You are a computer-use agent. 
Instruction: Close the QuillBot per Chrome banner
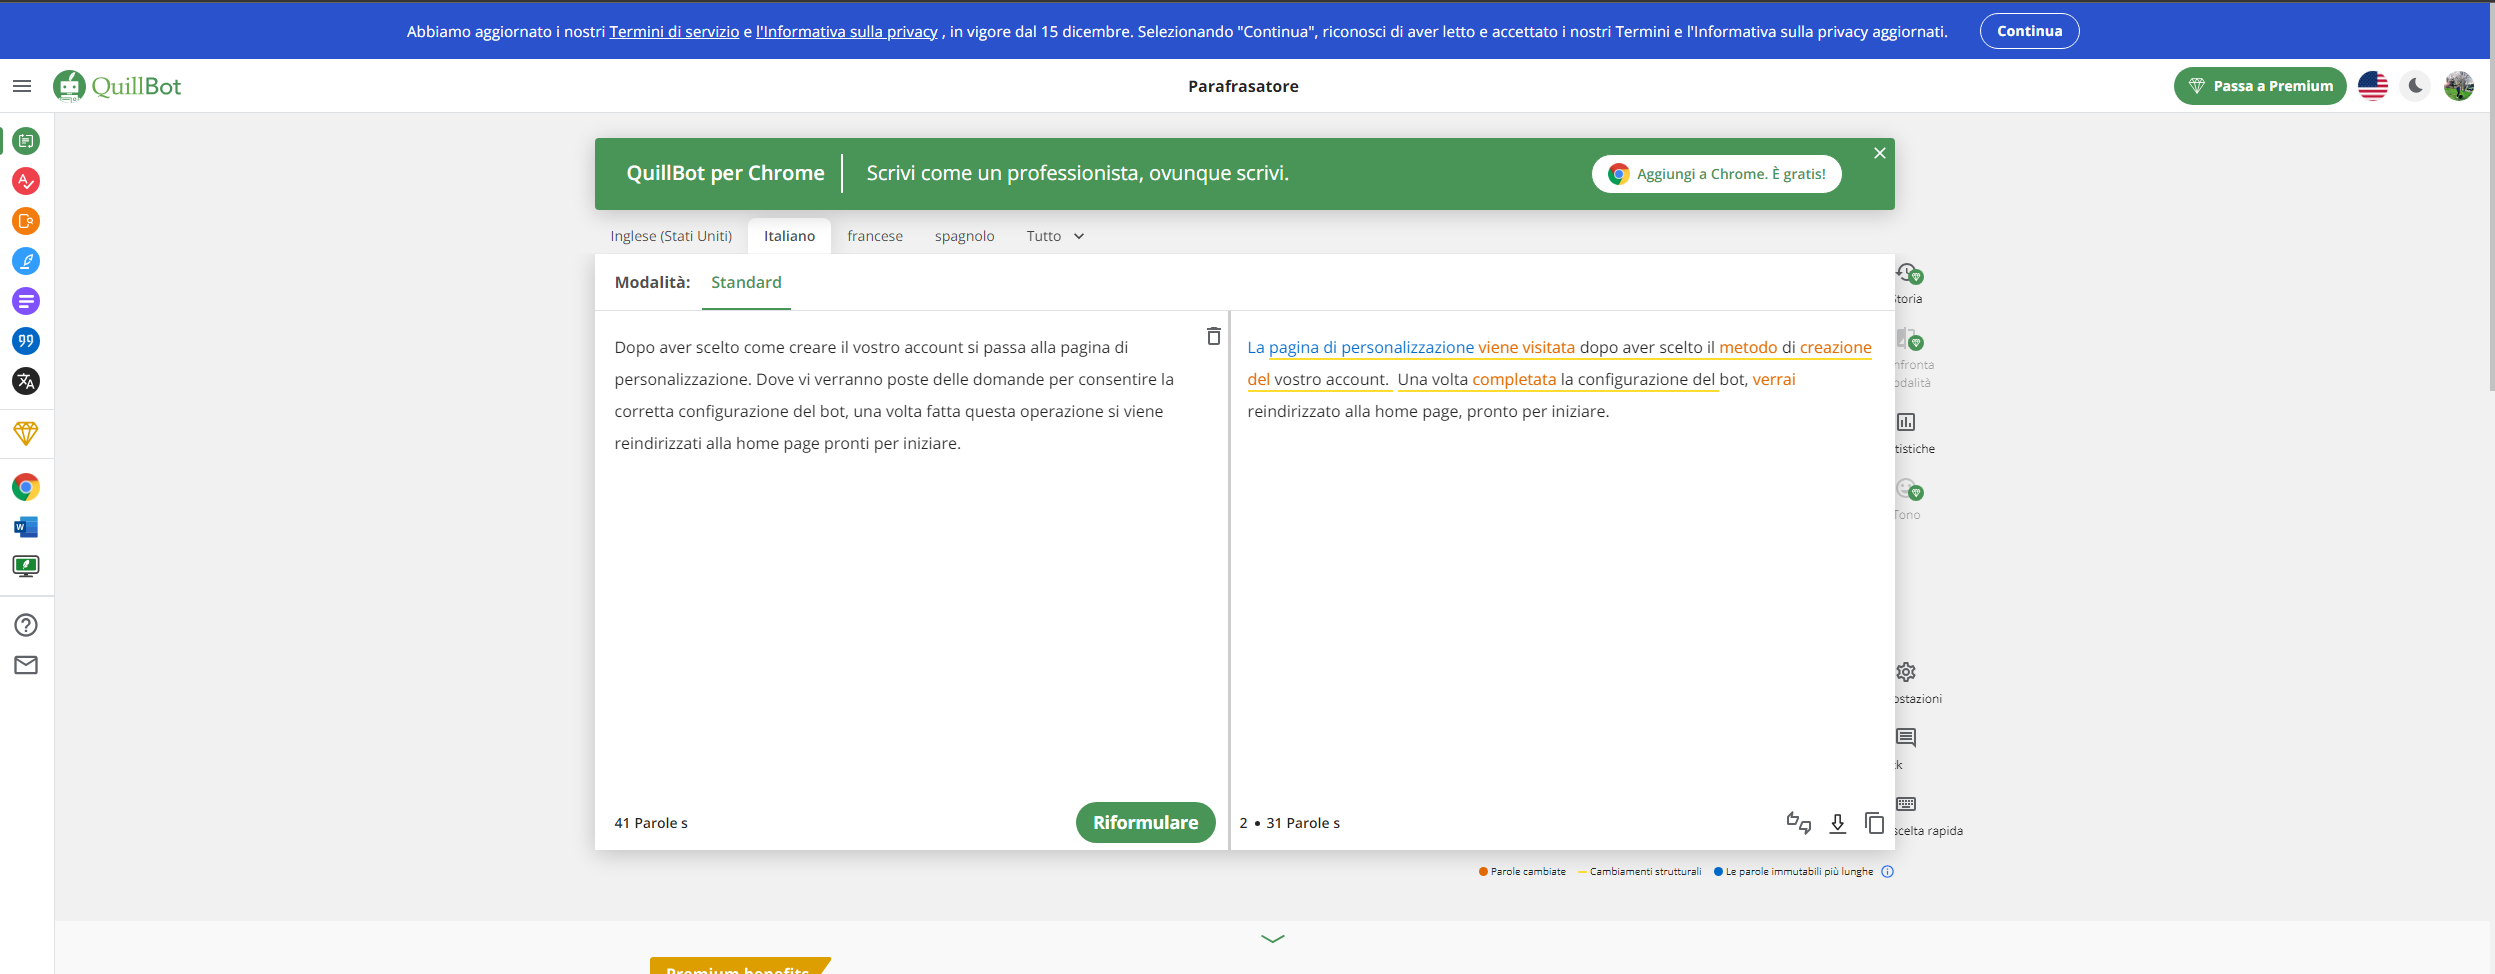point(1880,153)
